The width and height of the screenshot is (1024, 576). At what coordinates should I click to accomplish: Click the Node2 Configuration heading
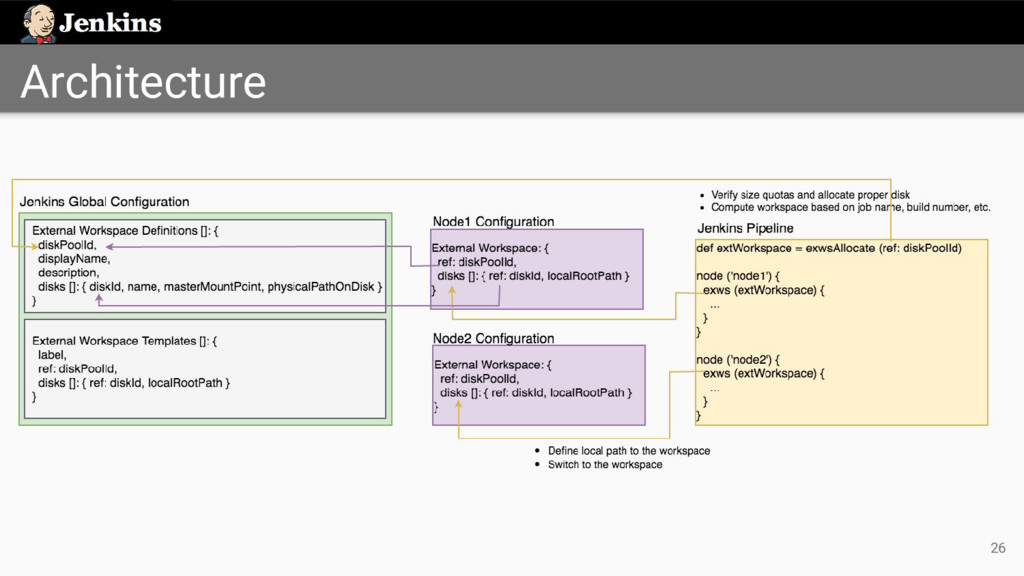pos(493,338)
